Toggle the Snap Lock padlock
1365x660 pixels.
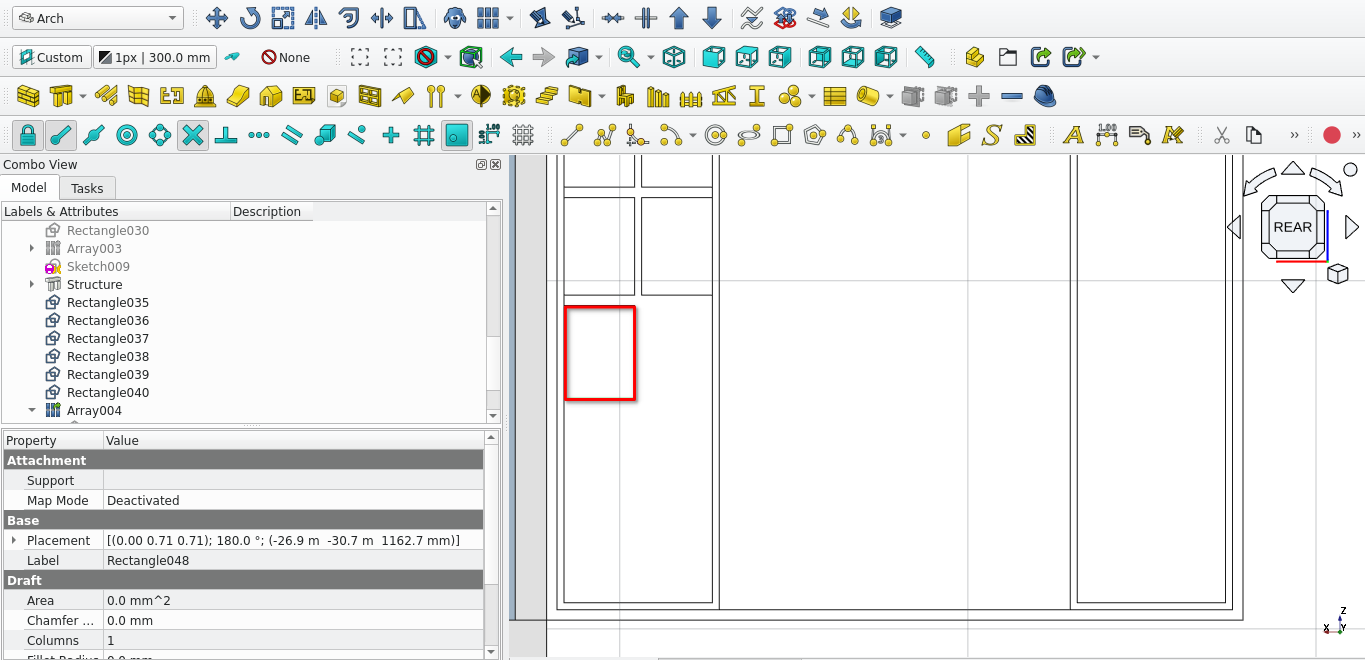27,135
